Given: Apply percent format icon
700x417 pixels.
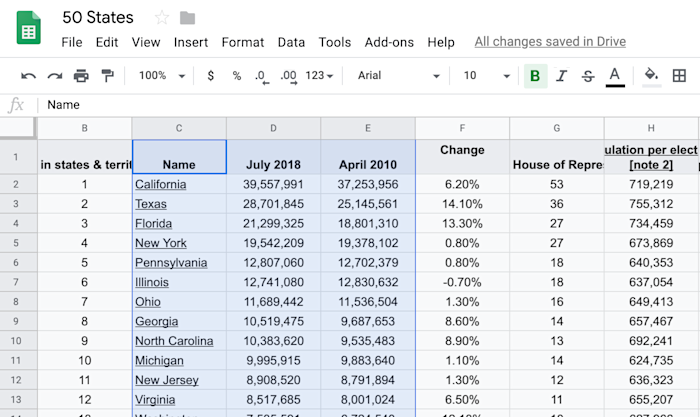Looking at the screenshot, I should [x=237, y=76].
